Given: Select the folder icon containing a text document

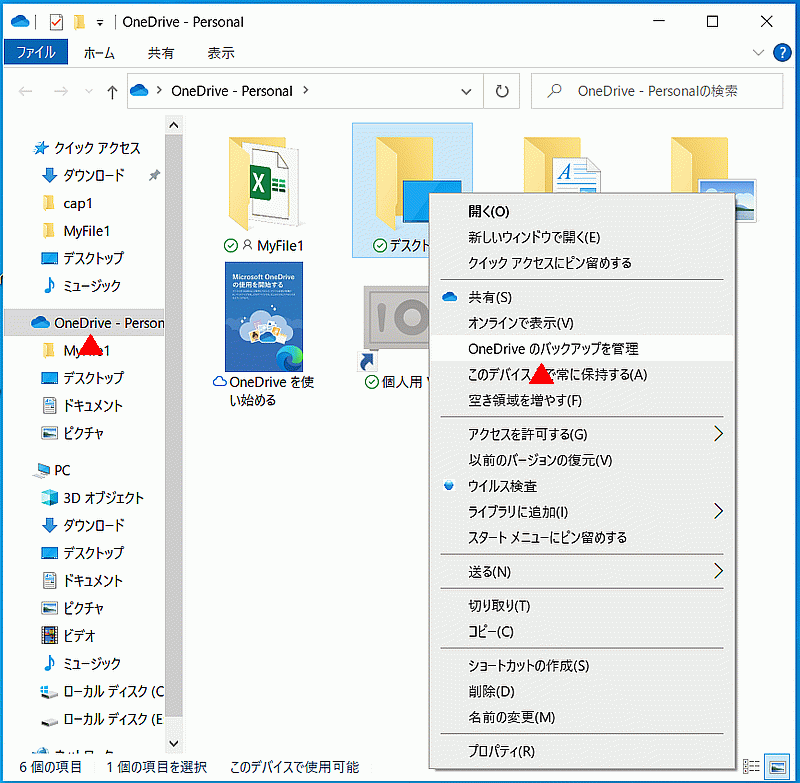Looking at the screenshot, I should pyautogui.click(x=561, y=166).
